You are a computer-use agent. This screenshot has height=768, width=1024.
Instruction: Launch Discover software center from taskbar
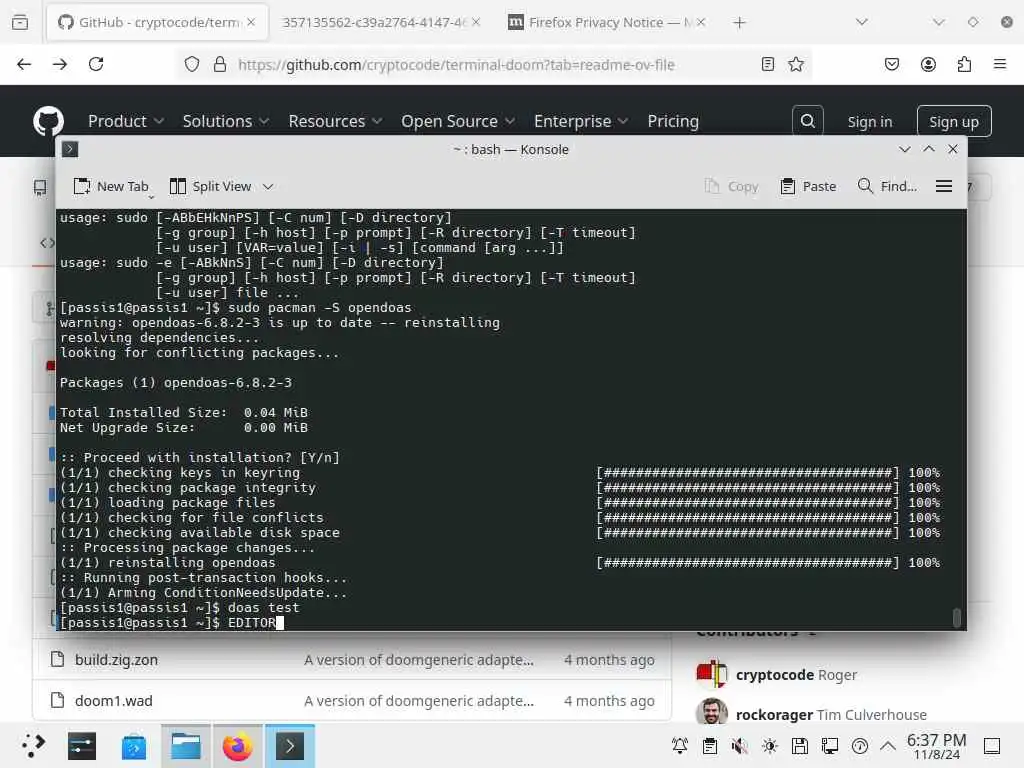pyautogui.click(x=134, y=746)
